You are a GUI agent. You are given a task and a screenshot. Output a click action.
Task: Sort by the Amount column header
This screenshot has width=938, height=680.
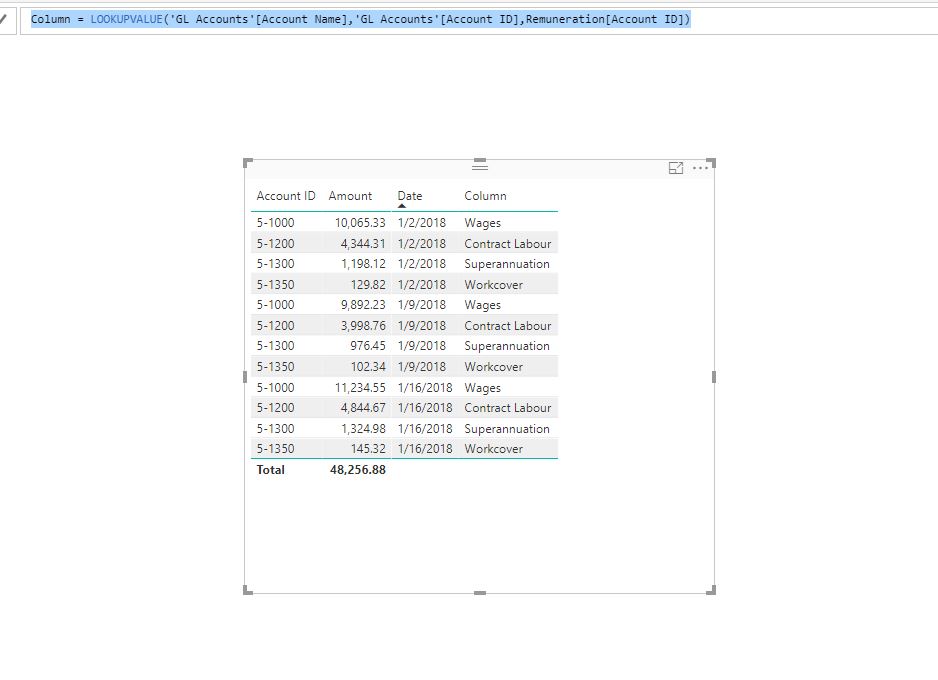tap(350, 196)
